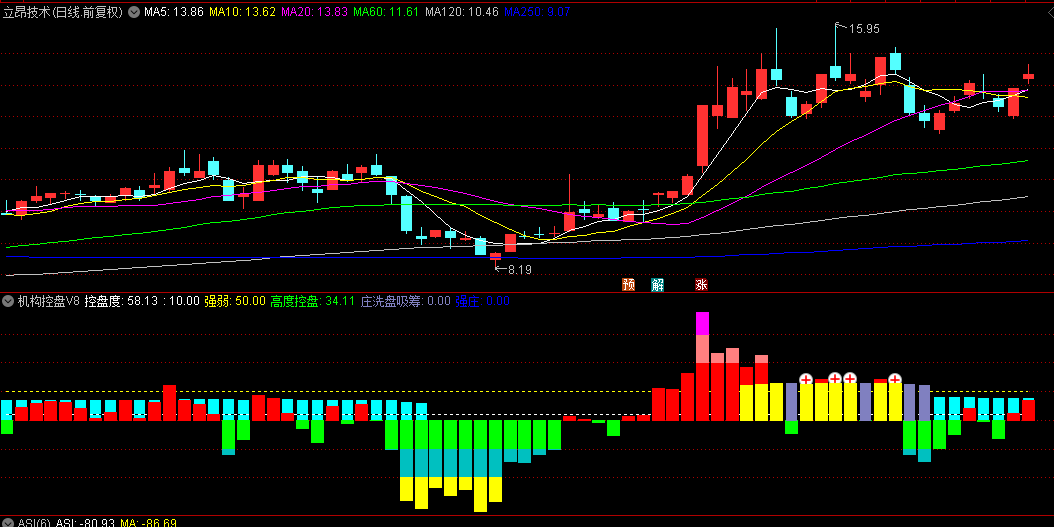Click the third plus marker from the left

coord(850,378)
